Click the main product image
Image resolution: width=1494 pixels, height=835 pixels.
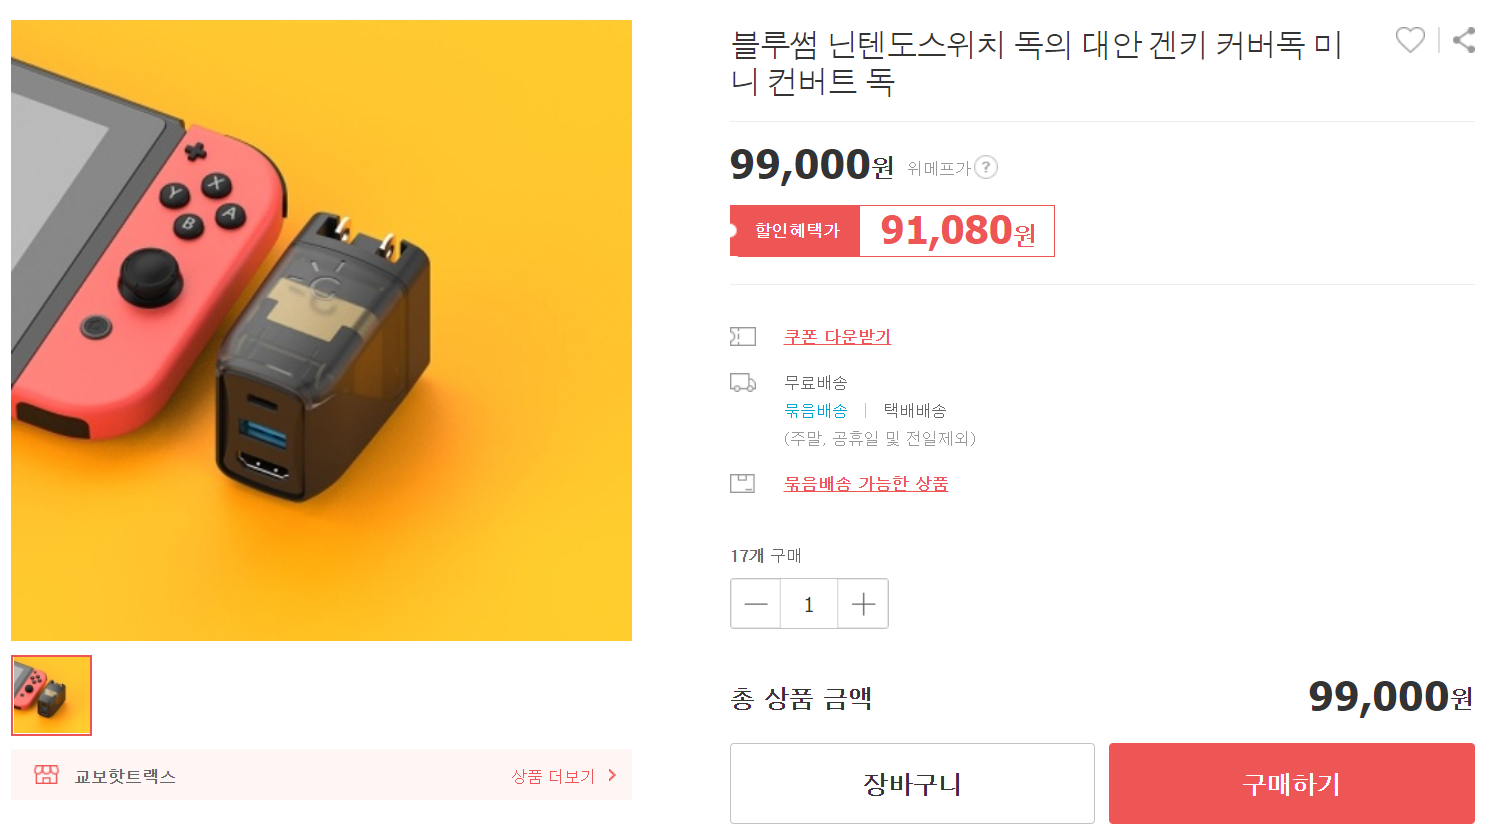pyautogui.click(x=321, y=330)
